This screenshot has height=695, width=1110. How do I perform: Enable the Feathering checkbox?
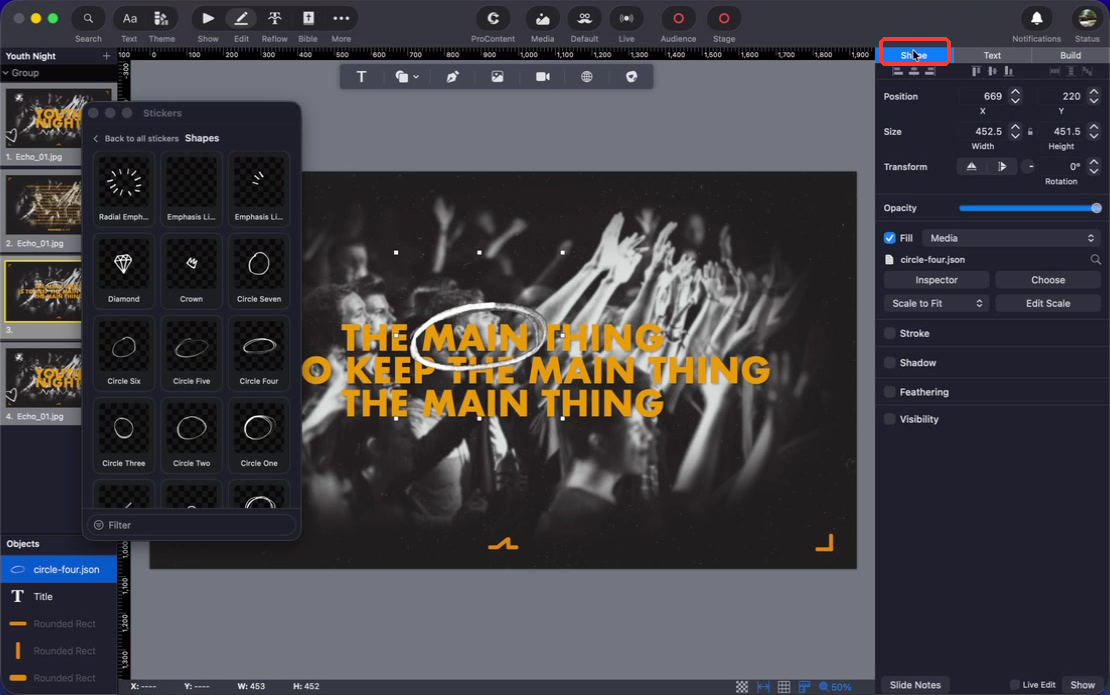(890, 391)
